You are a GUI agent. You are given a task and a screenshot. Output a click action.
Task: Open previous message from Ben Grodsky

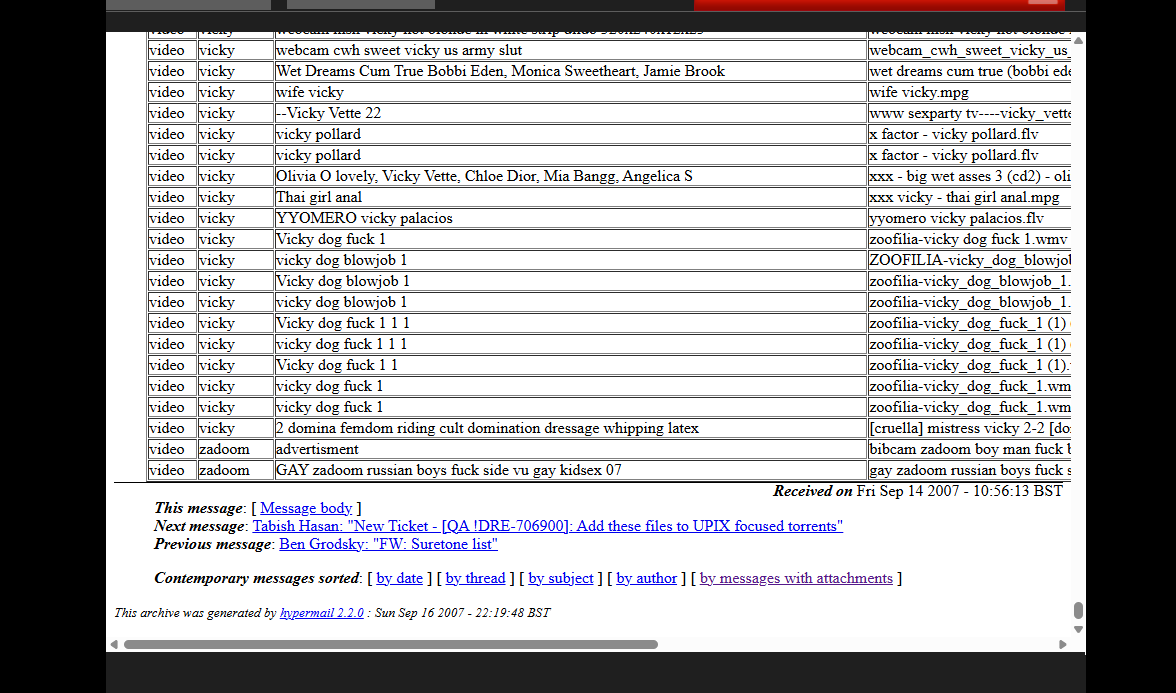click(388, 544)
